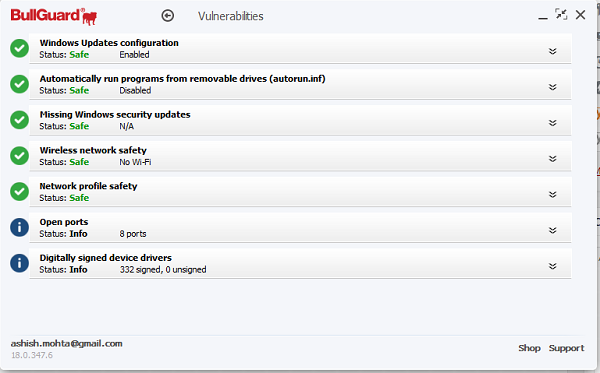Click the back arrow icon

[x=168, y=16]
